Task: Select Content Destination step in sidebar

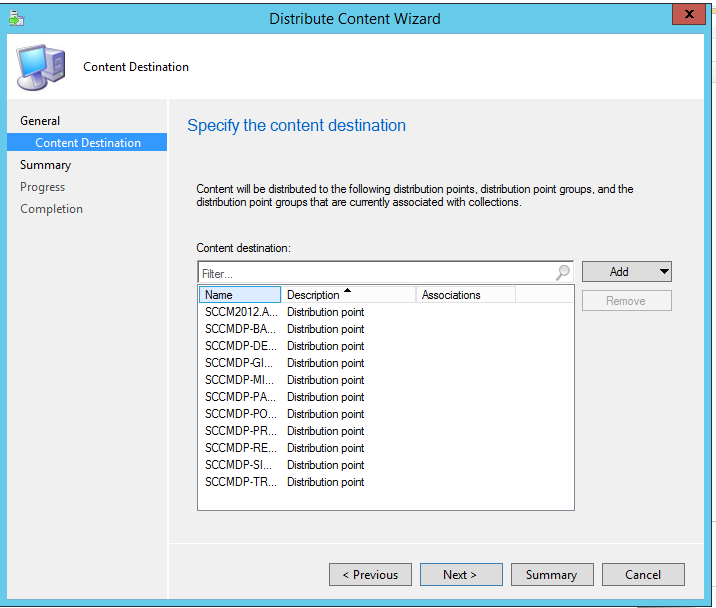Action: point(87,143)
